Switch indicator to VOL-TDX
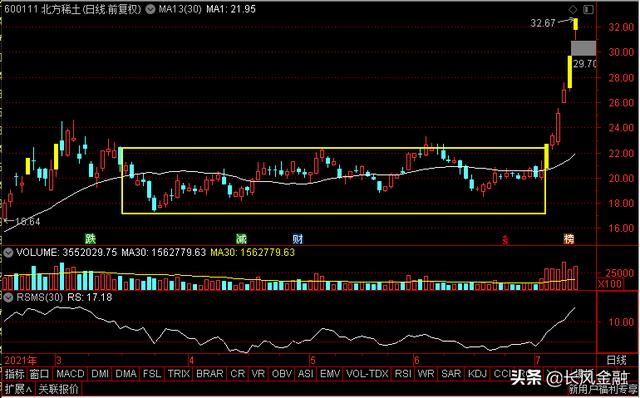 click(x=367, y=374)
